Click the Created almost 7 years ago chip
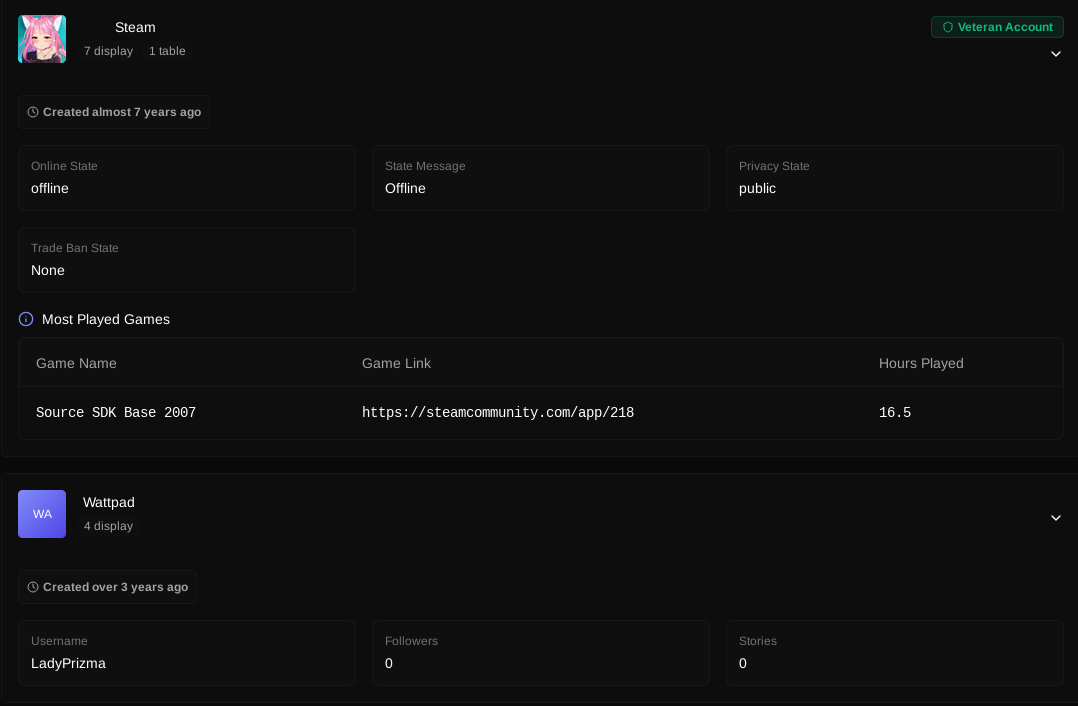This screenshot has width=1078, height=706. pos(114,112)
